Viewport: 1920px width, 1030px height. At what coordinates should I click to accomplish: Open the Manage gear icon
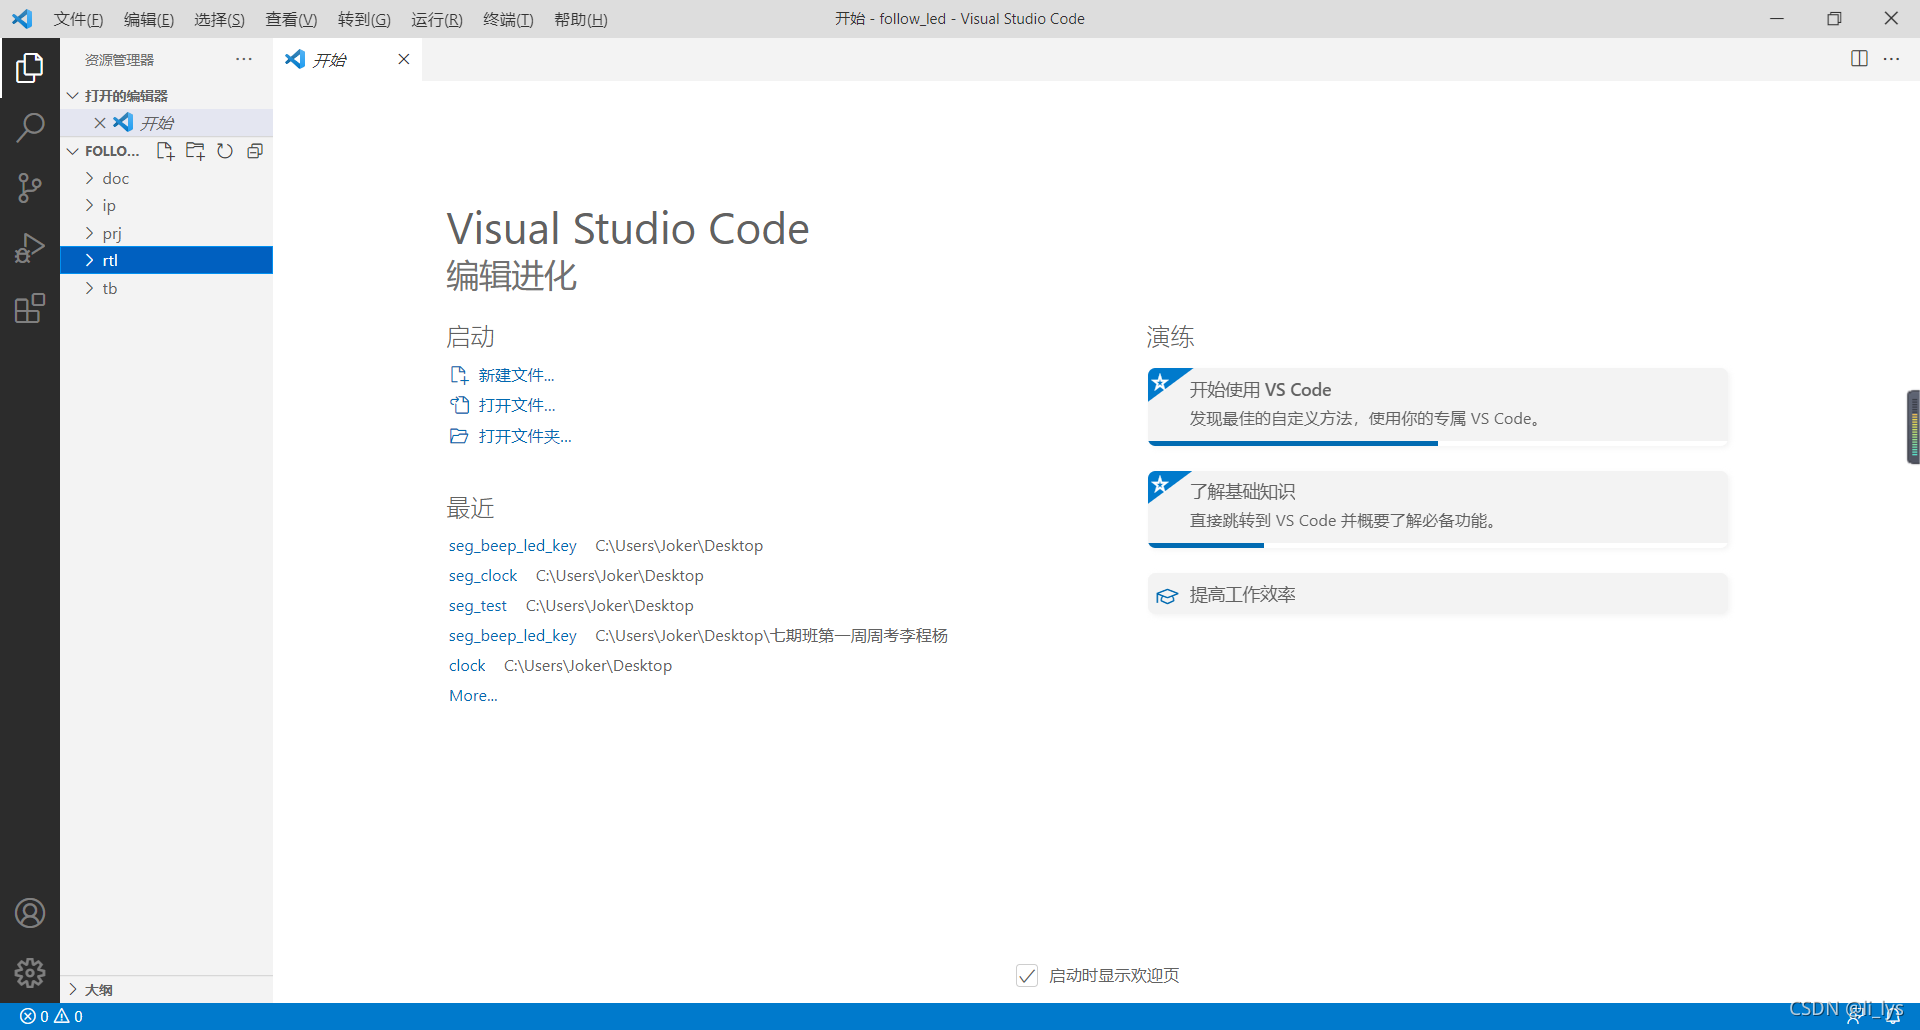[x=30, y=973]
